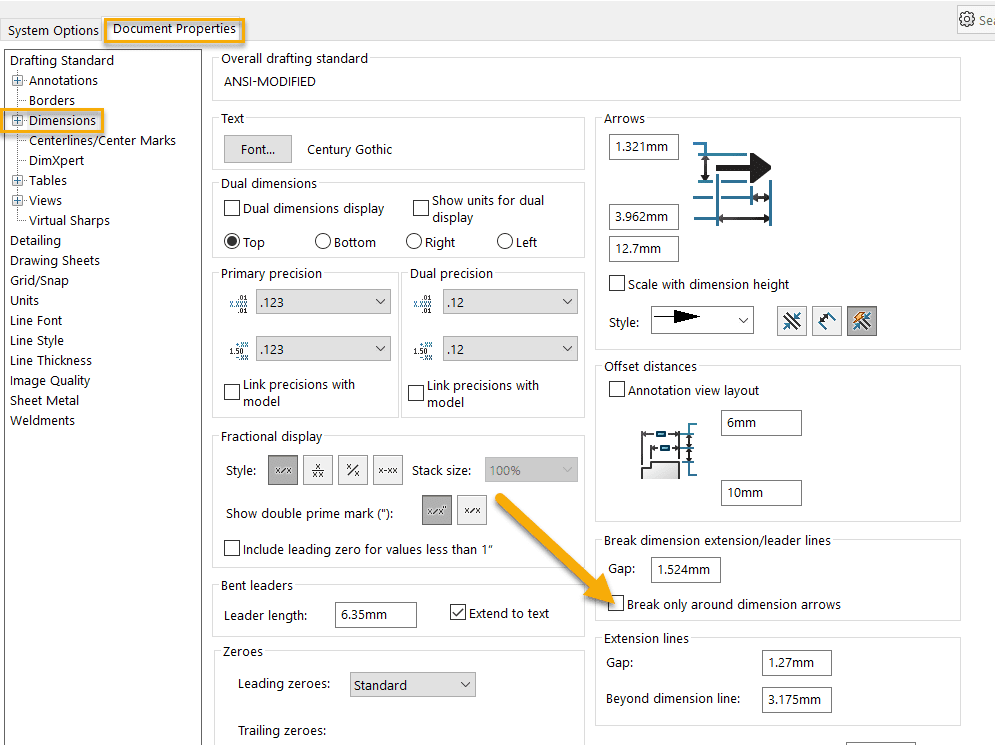
Task: Select Drafting Standard in tree
Action: pos(62,60)
